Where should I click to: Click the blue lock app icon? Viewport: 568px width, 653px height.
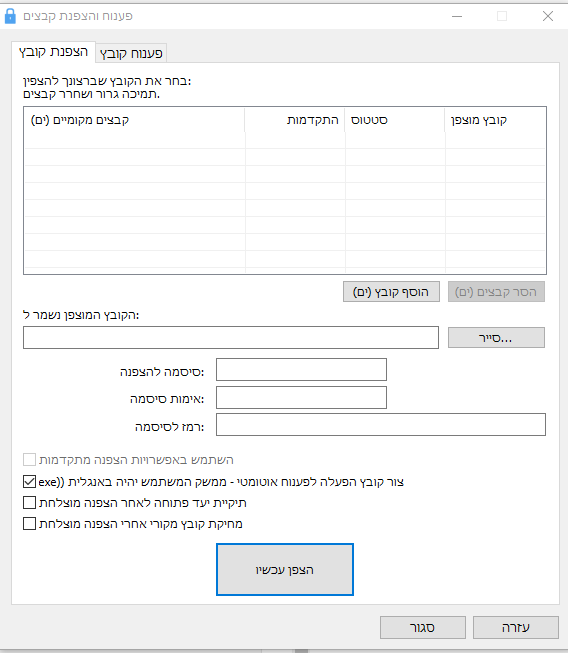click(x=10, y=16)
